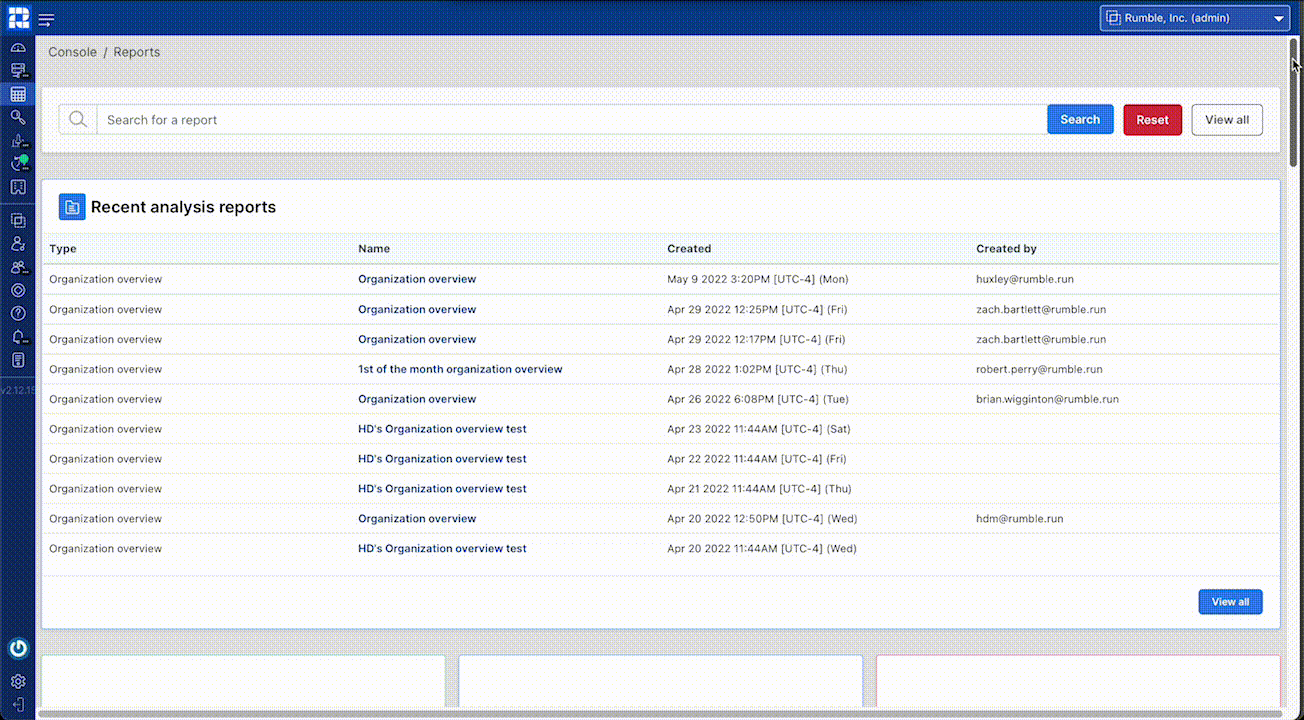This screenshot has height=720, width=1304.
Task: Open zach.bartlett@rumble.run in the Created by column
Action: click(1041, 309)
